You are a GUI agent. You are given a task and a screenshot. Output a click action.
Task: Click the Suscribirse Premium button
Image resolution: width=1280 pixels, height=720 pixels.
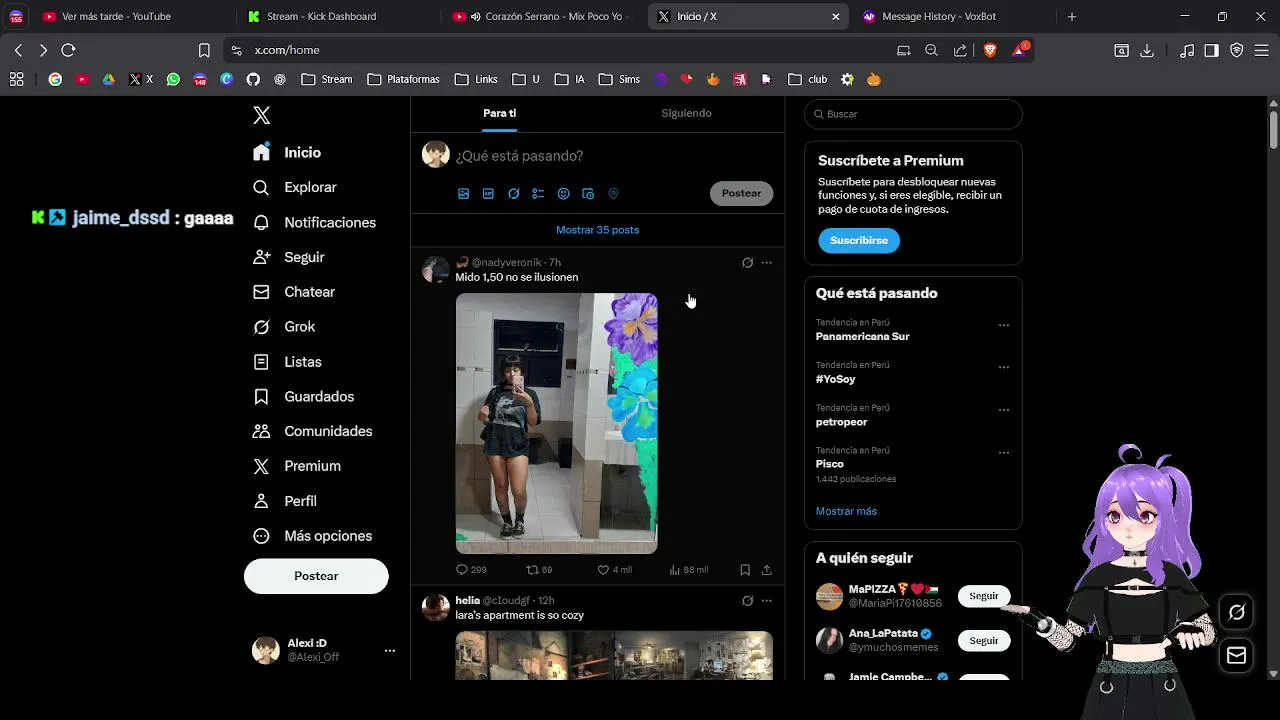click(859, 241)
